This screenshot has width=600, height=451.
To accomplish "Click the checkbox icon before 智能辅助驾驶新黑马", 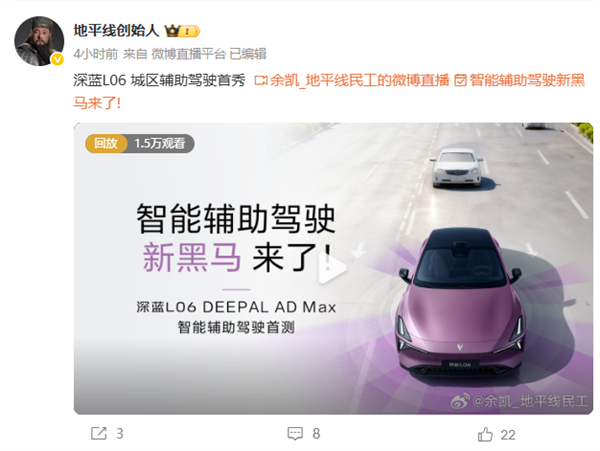I will 460,81.
